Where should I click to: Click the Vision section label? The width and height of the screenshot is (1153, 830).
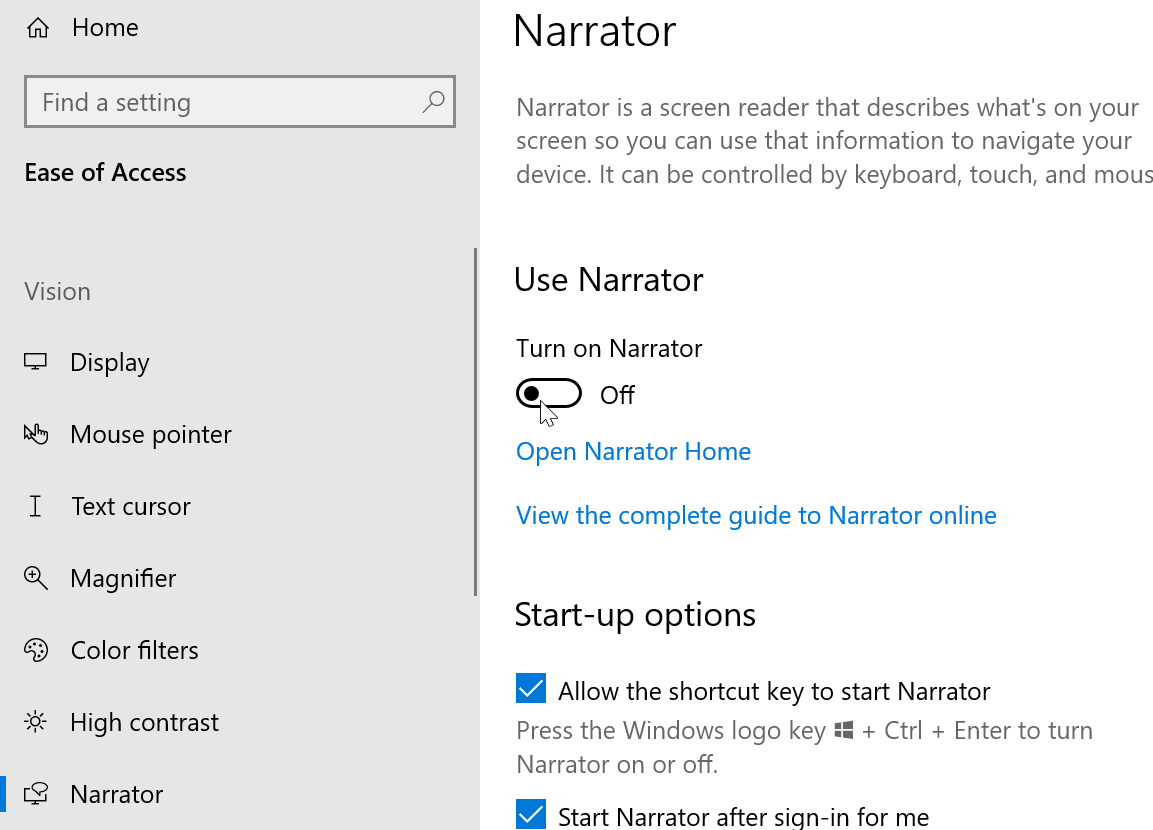tap(57, 291)
